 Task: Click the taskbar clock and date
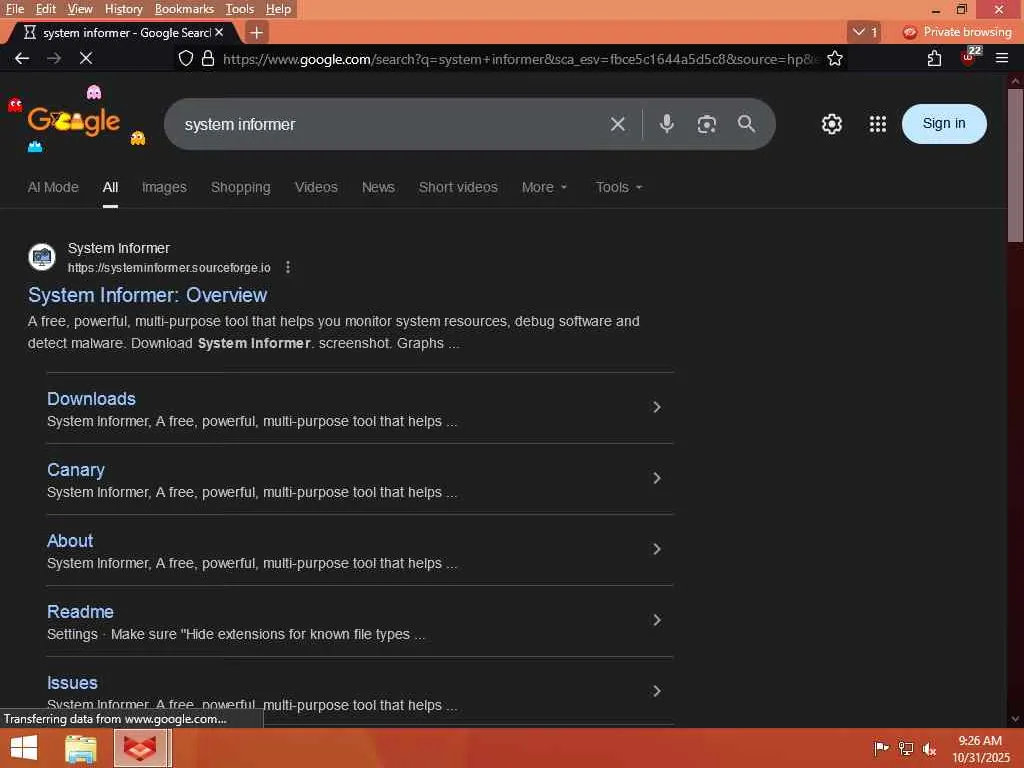click(x=980, y=748)
